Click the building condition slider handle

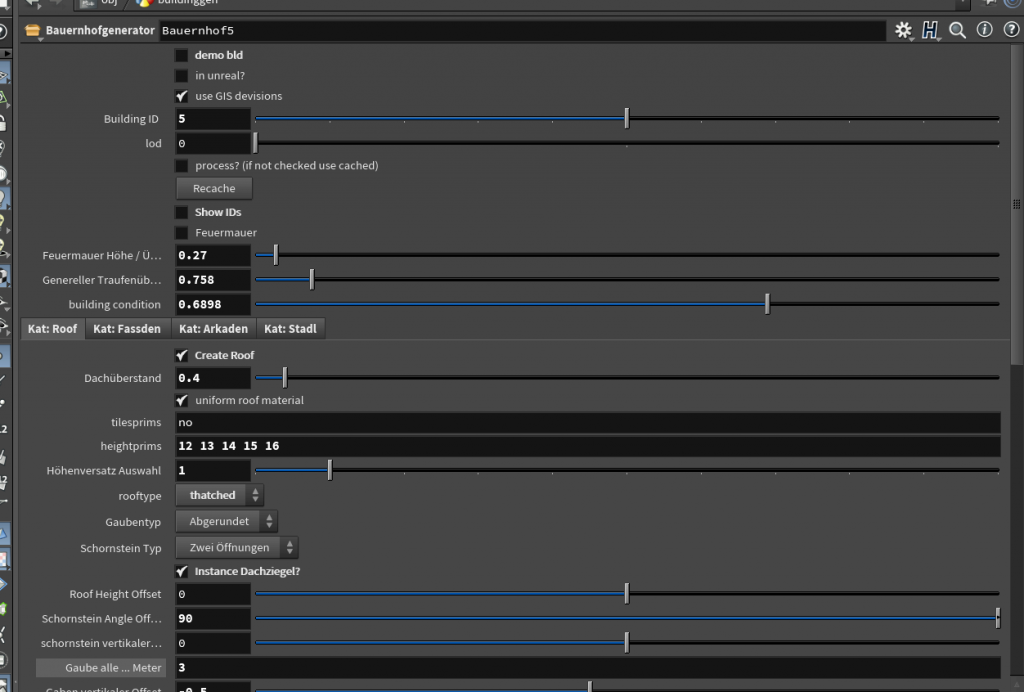click(767, 304)
